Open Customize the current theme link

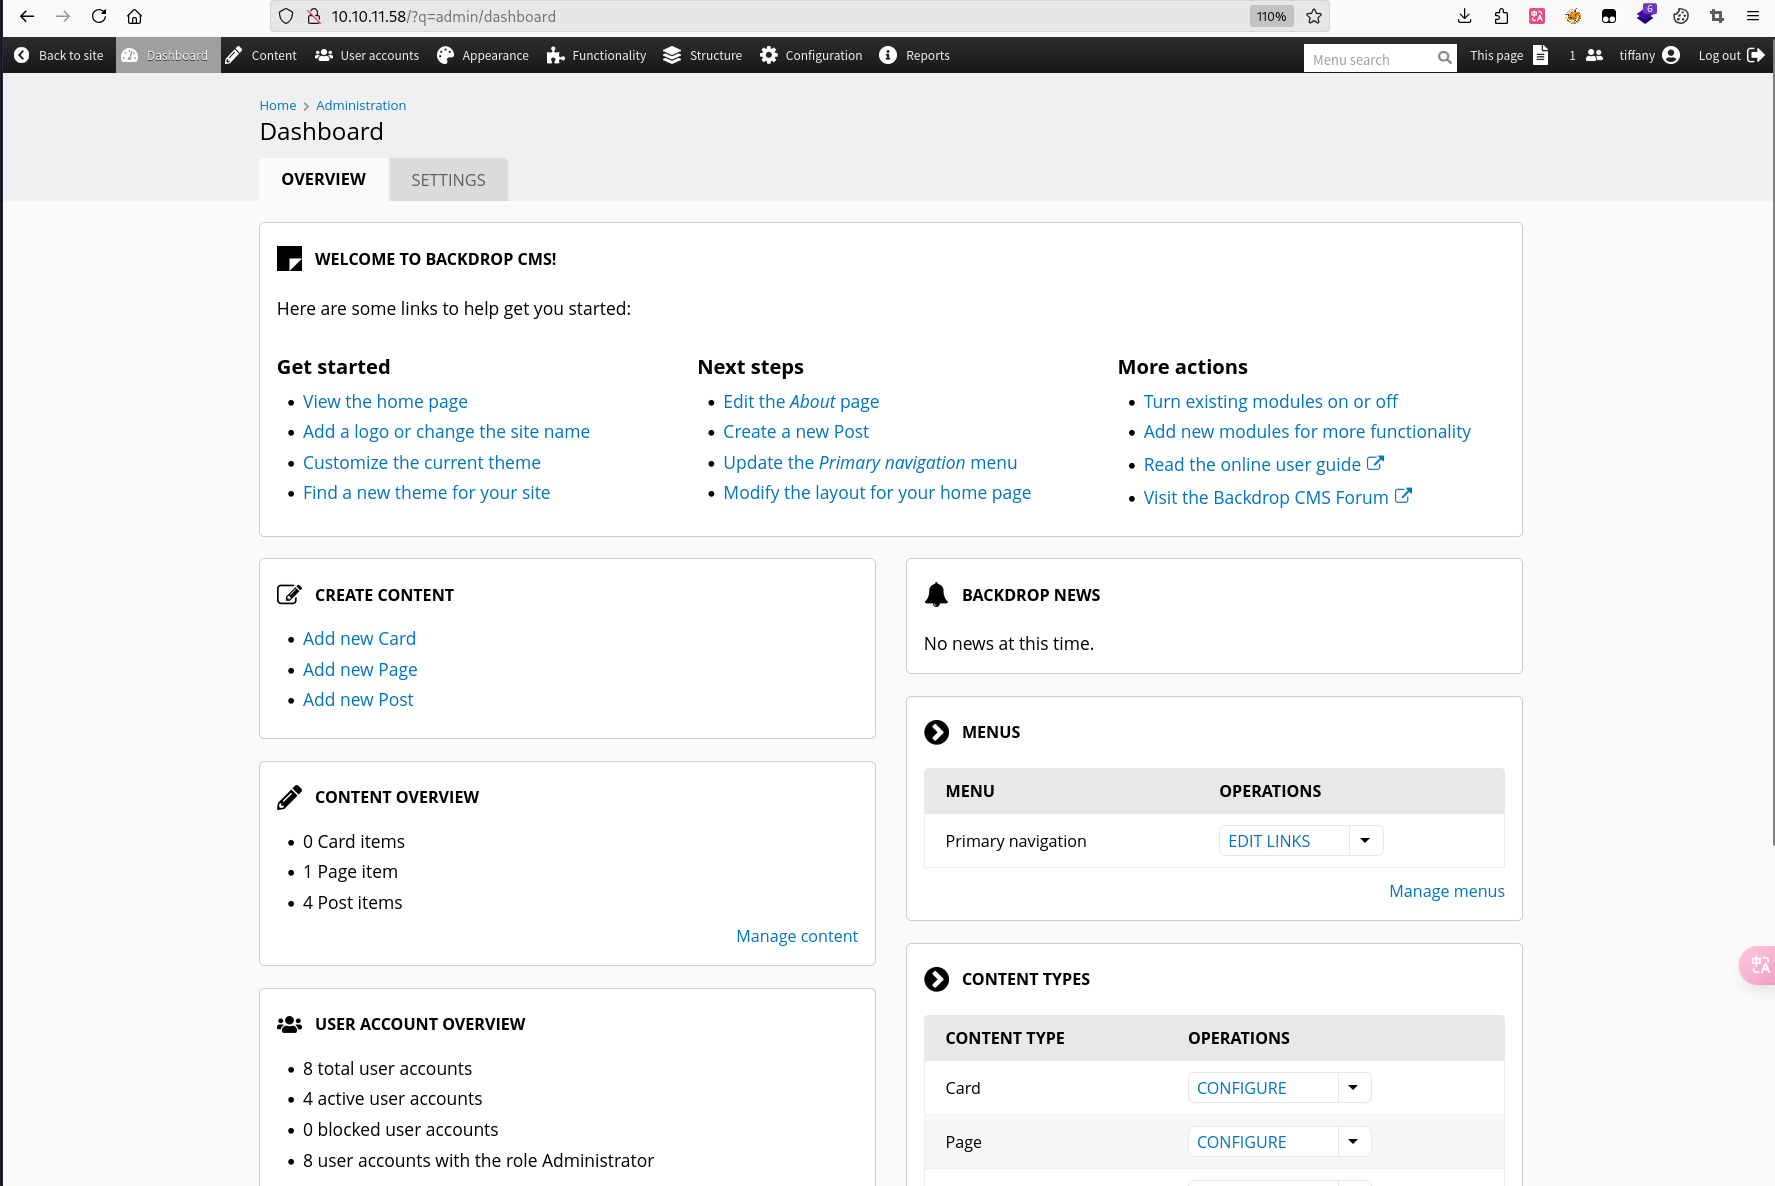point(421,462)
